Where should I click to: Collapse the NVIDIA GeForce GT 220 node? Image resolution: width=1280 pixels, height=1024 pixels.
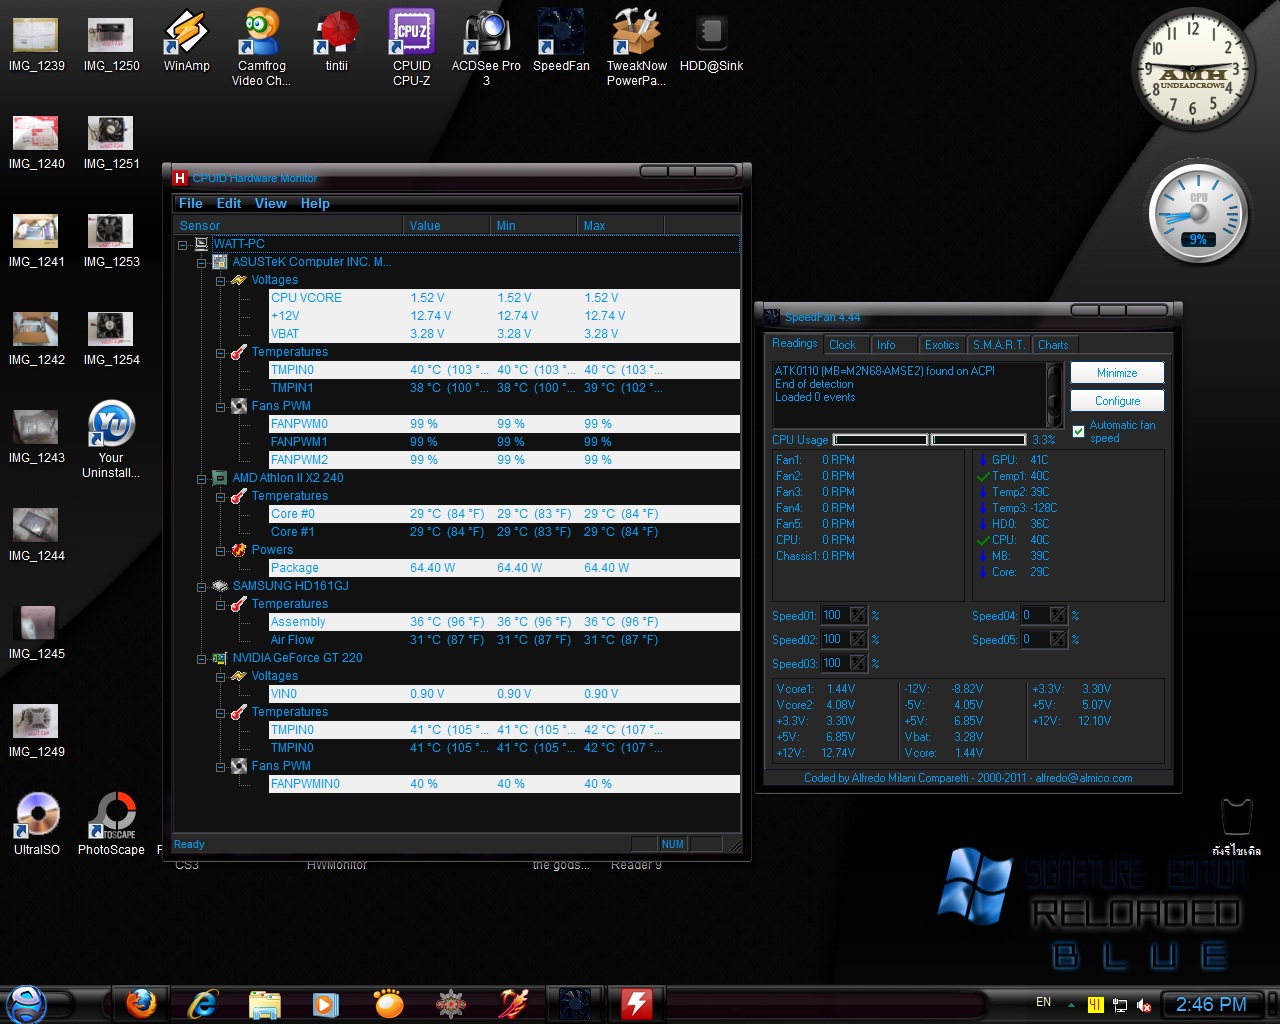pyautogui.click(x=201, y=658)
